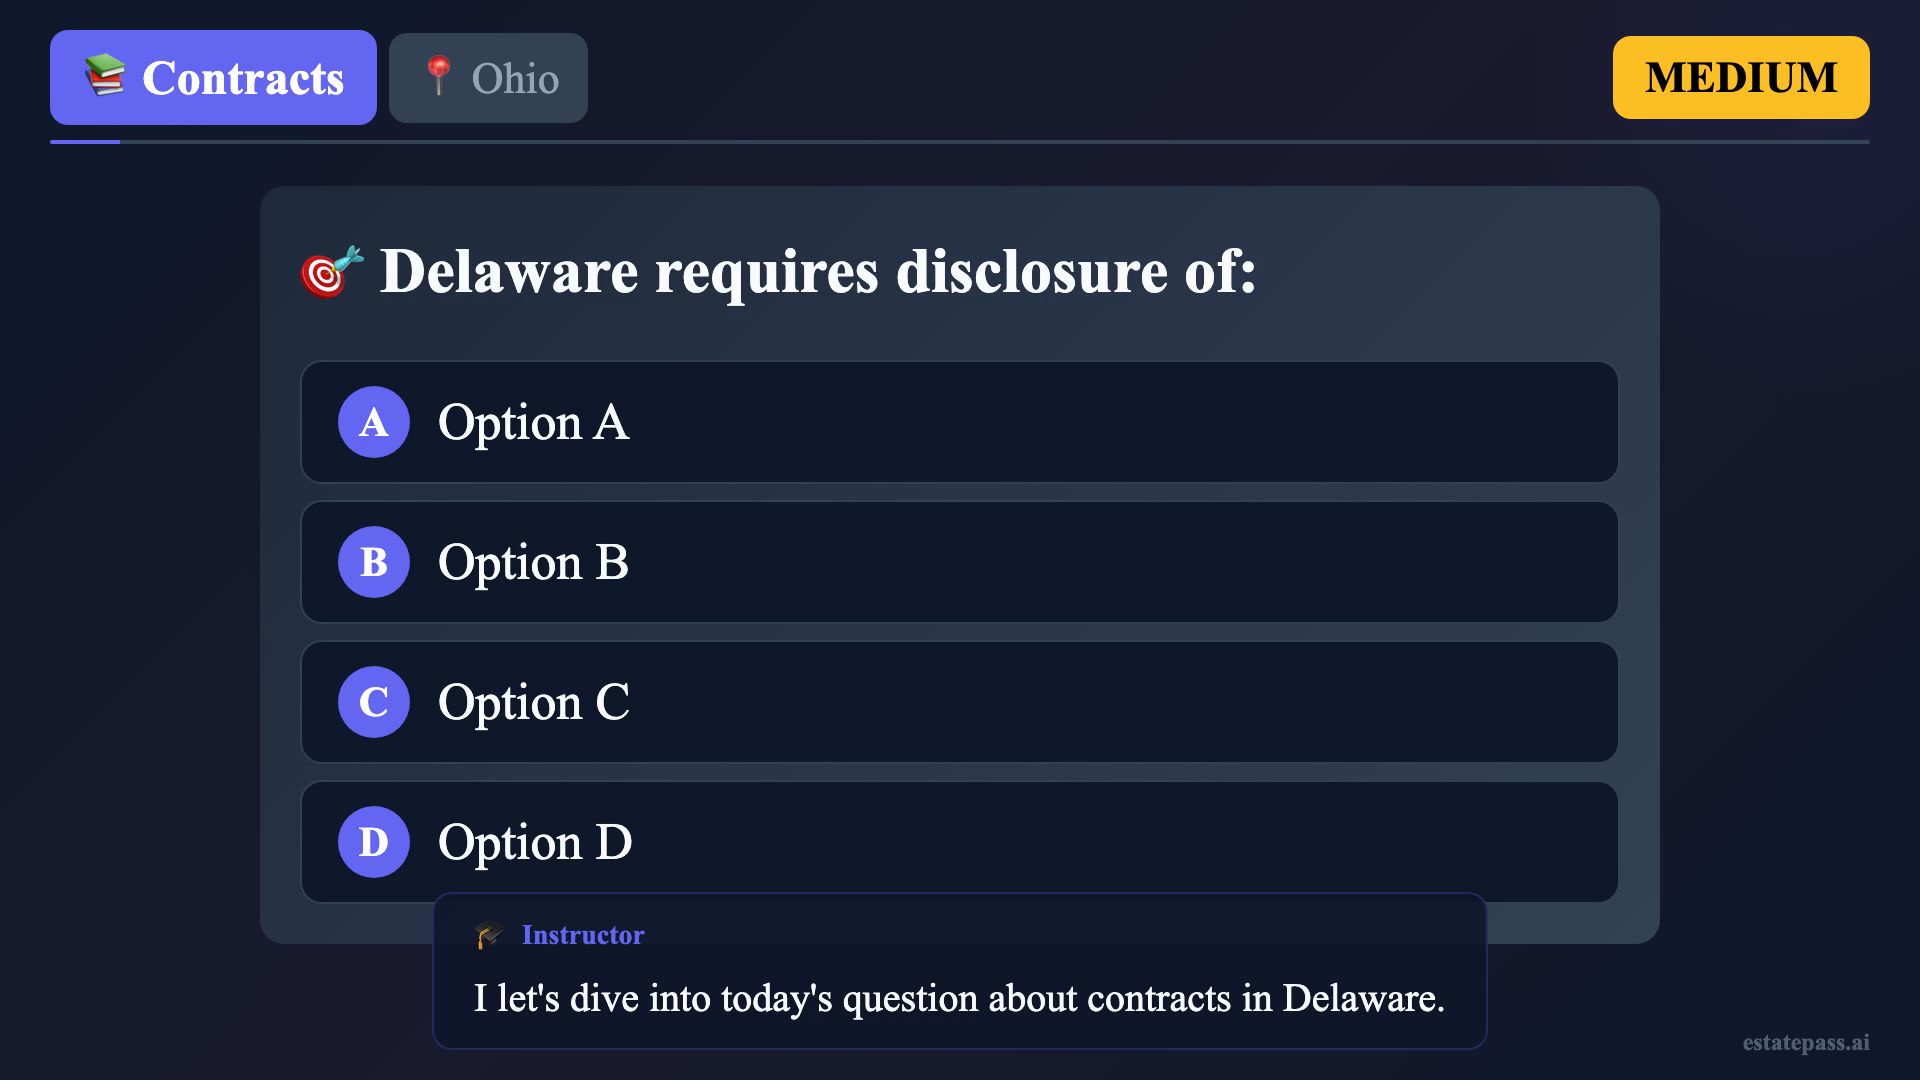
Task: Click the Delaware requires disclosure question heading
Action: pyautogui.click(x=817, y=271)
